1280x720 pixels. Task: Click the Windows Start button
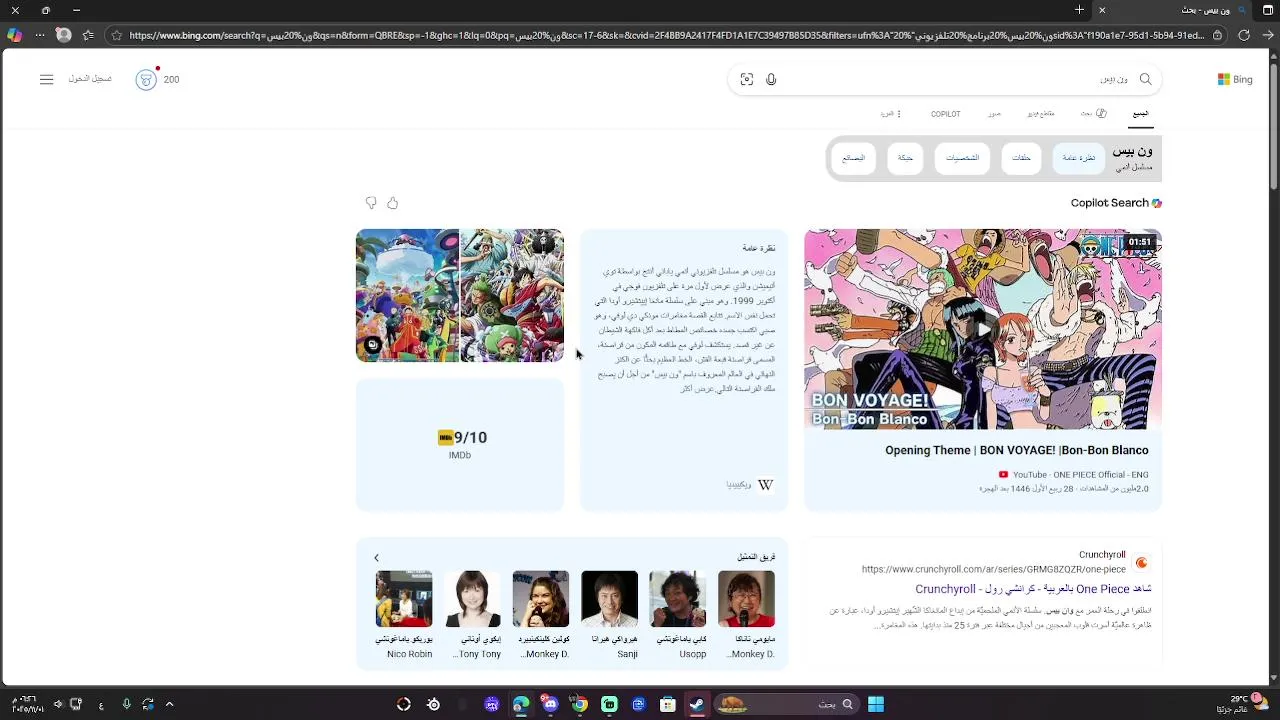(876, 704)
